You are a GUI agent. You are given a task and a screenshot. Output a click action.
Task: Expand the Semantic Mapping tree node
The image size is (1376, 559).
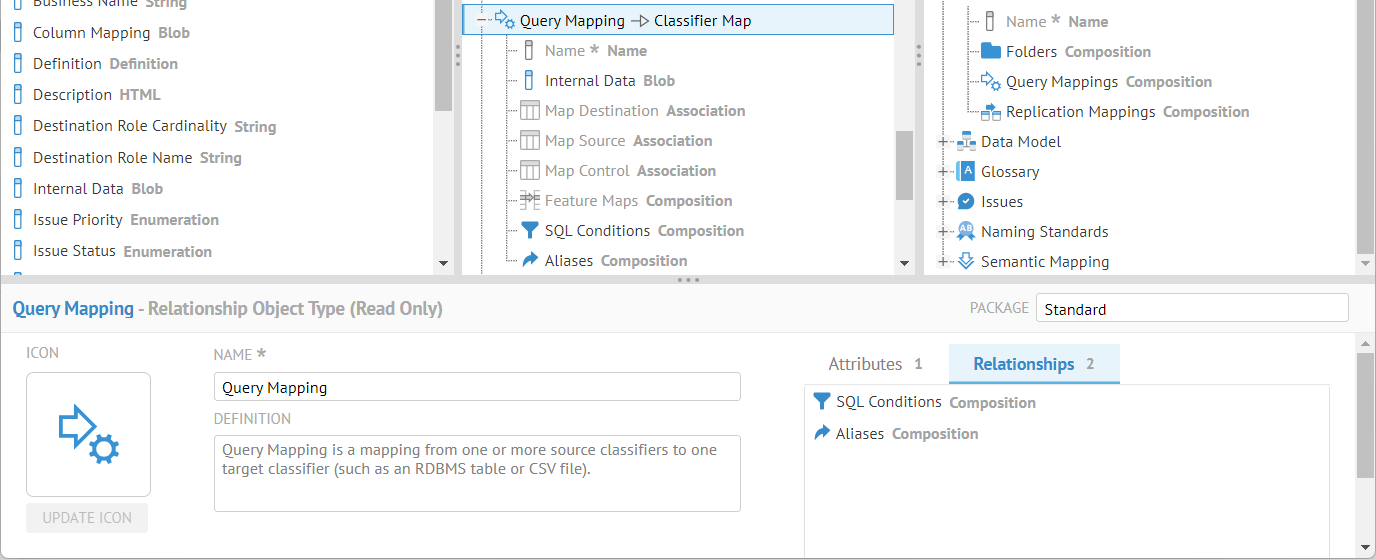[942, 262]
